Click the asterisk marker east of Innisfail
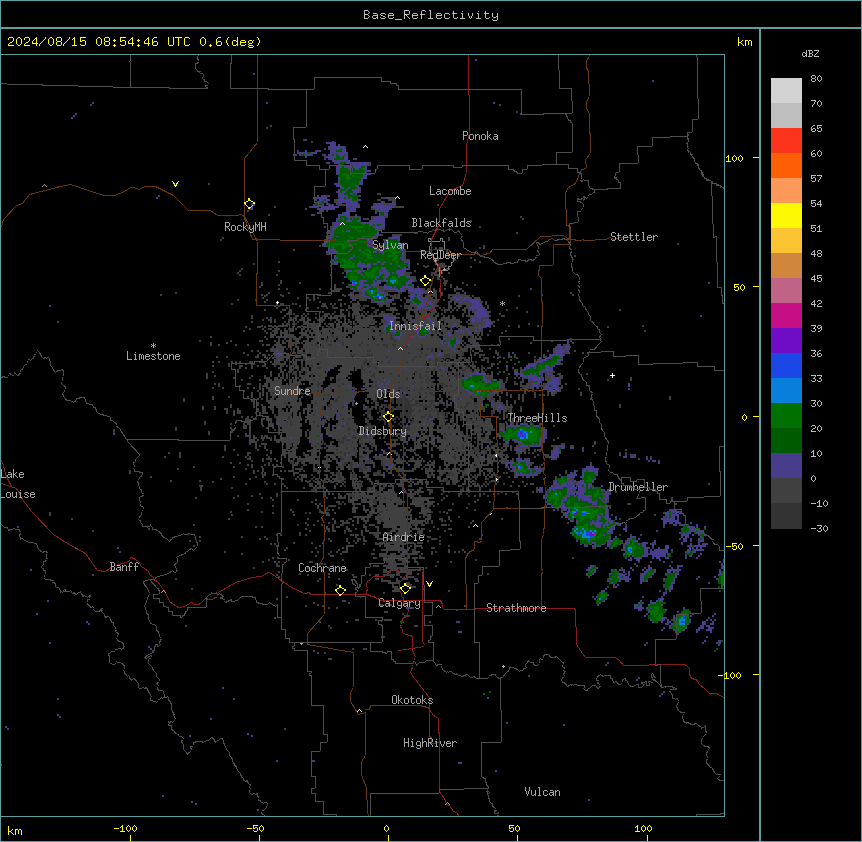The image size is (862, 842). [x=502, y=303]
